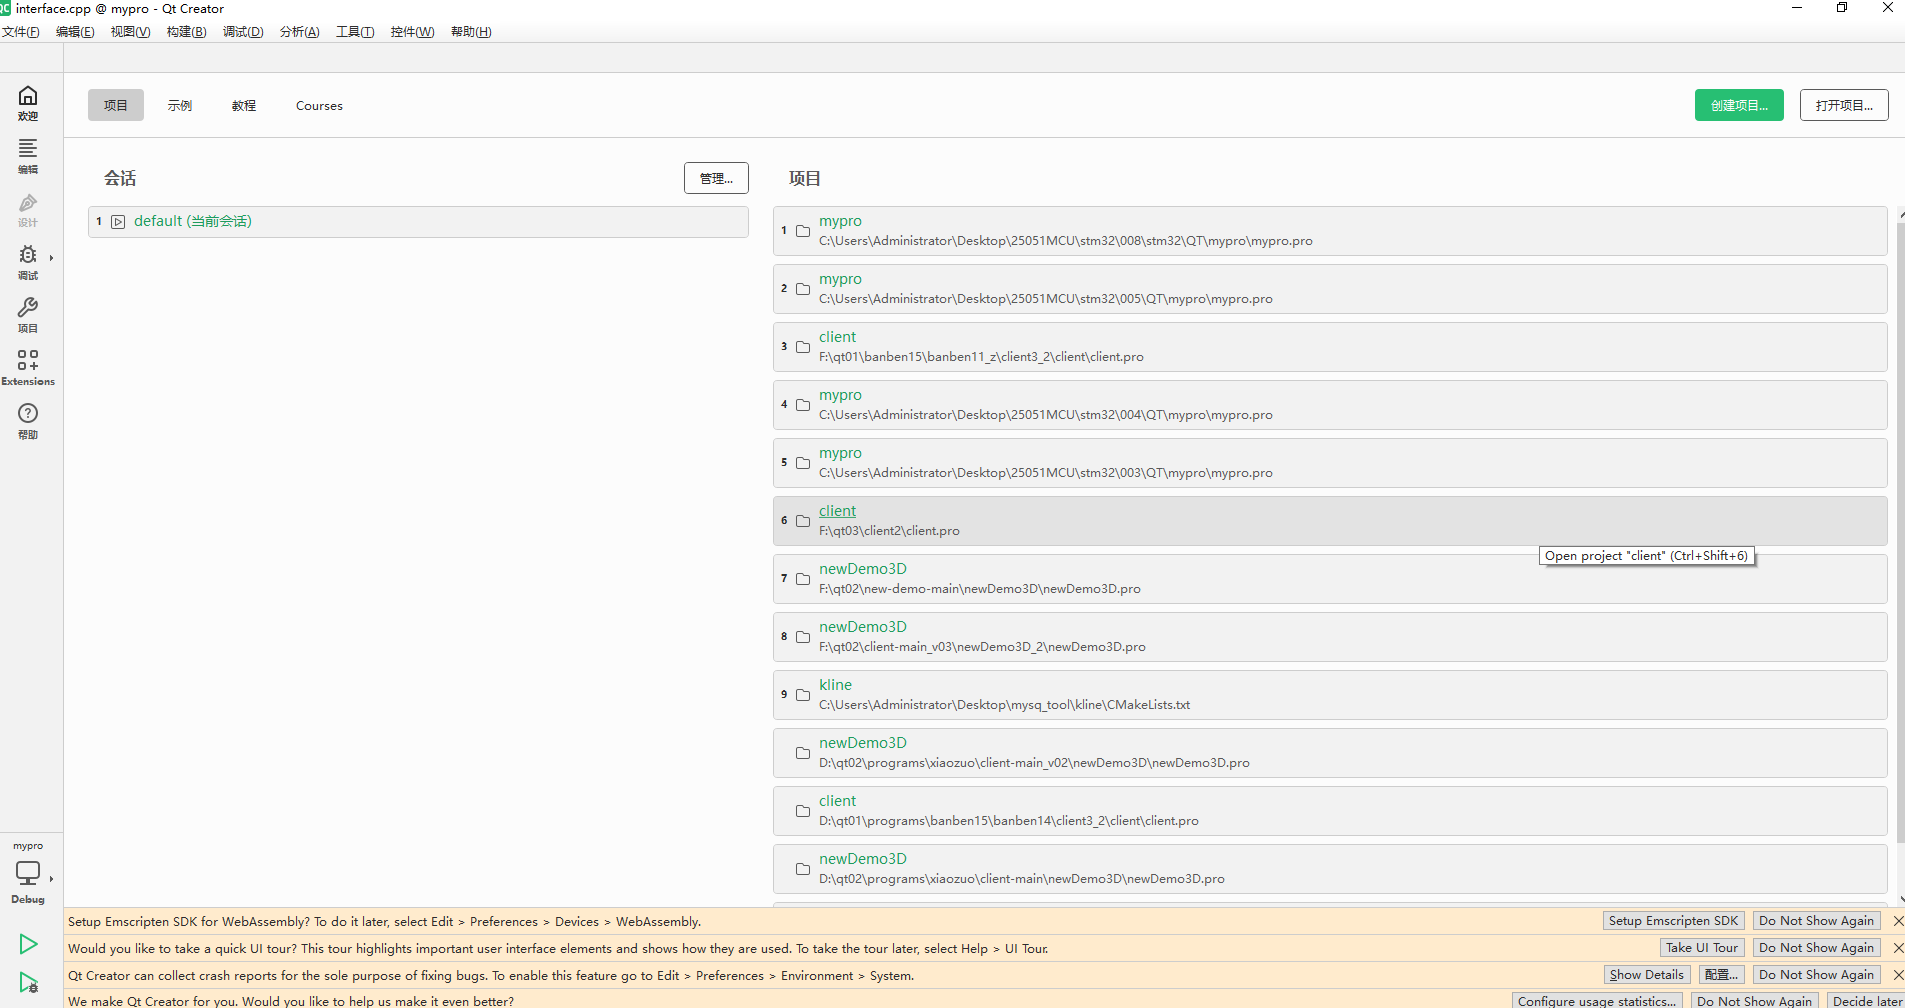Click Take UI Tour button

click(1702, 948)
